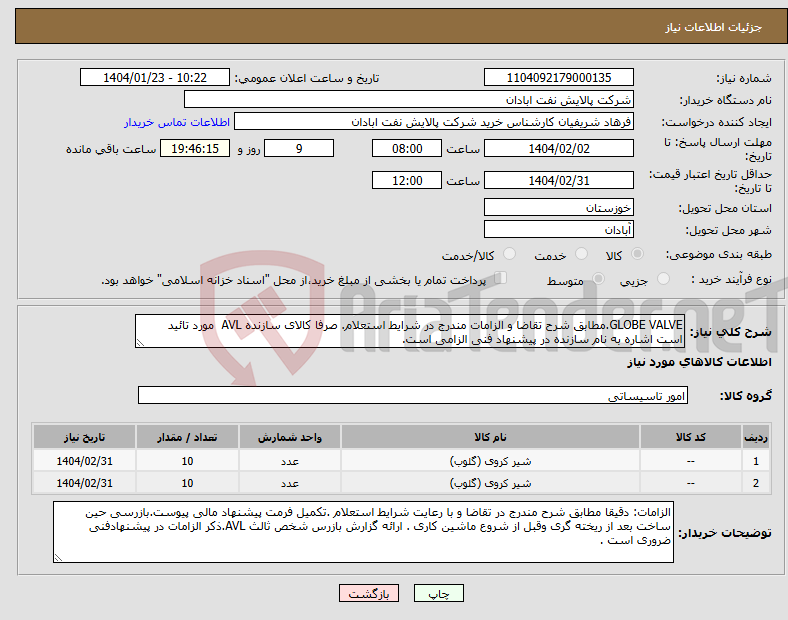788x620 pixels.
Task: Select the کالا radio button
Action: [x=637, y=254]
